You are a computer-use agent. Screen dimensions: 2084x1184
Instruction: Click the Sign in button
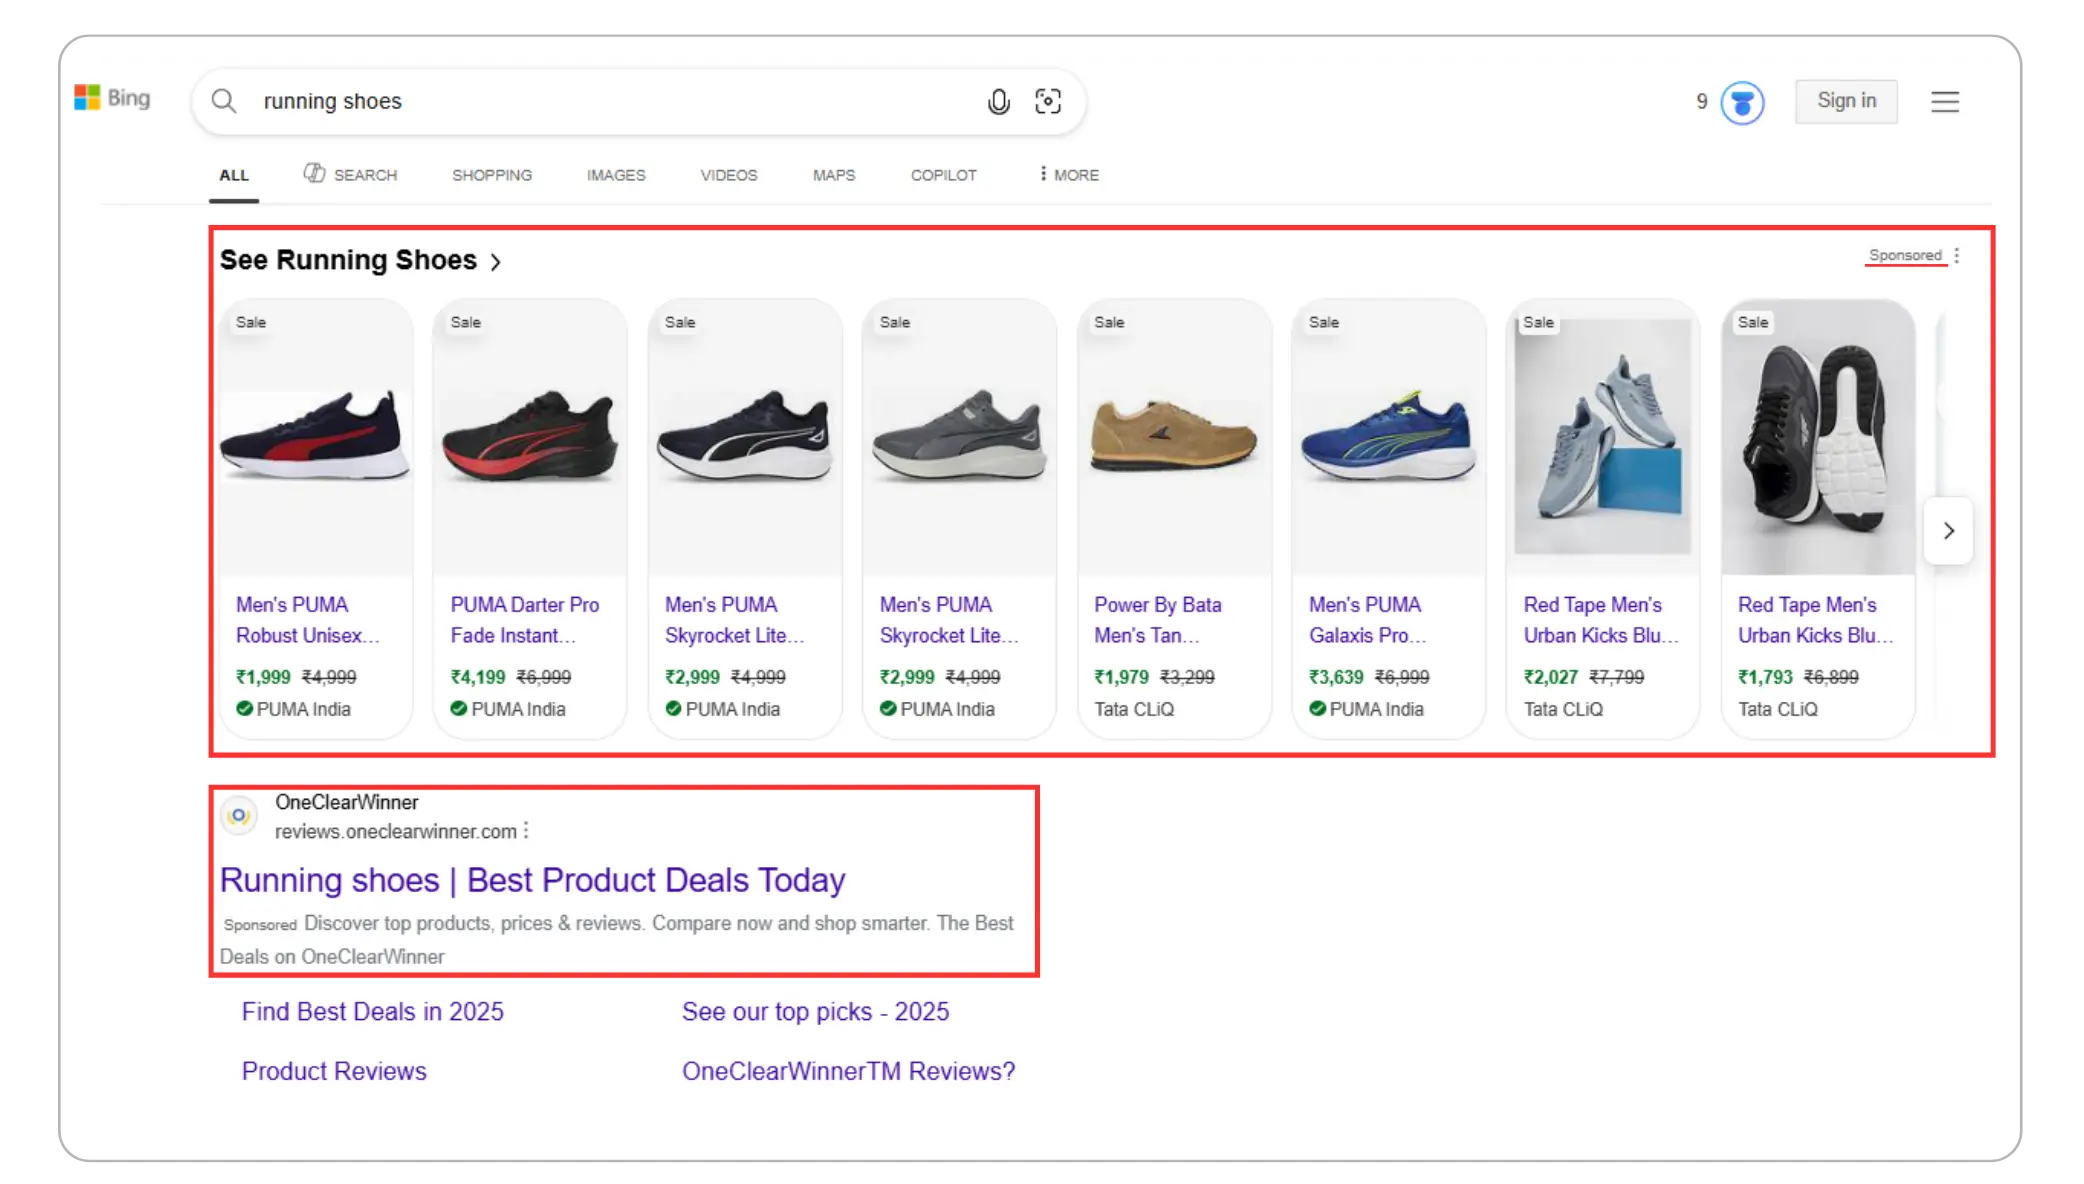tap(1845, 101)
